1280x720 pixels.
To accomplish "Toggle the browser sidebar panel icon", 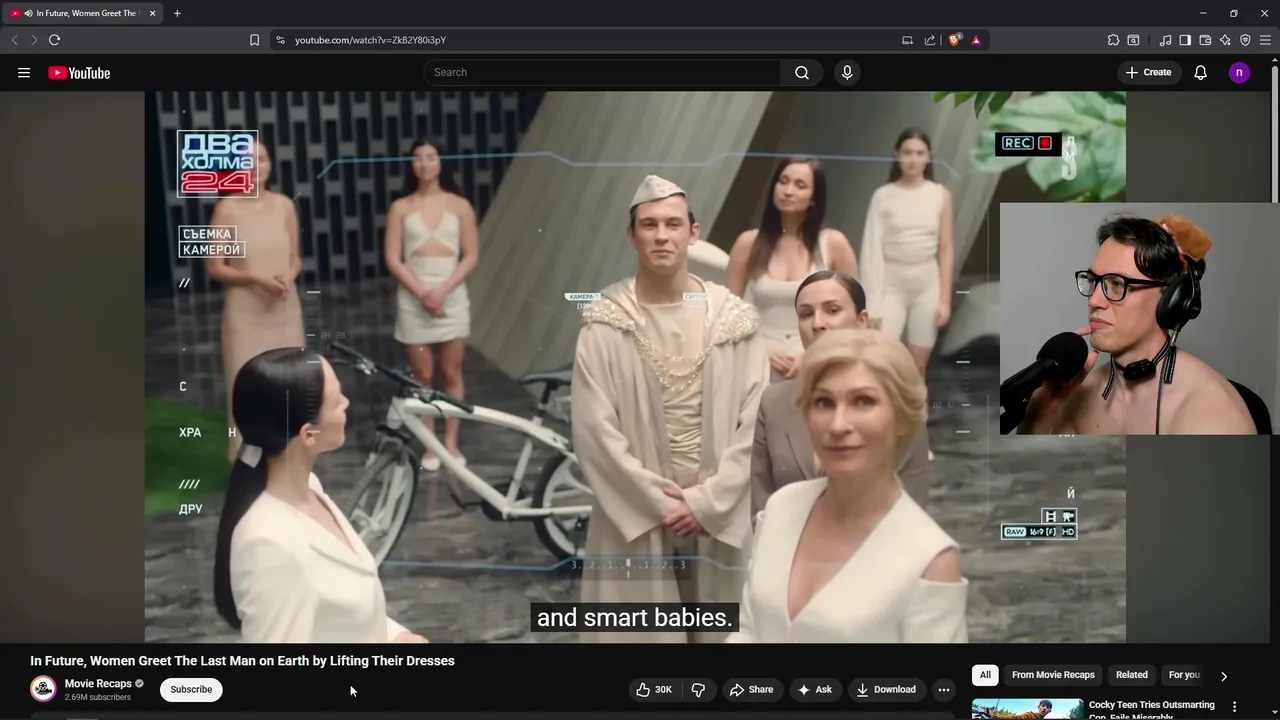I will click(1185, 40).
